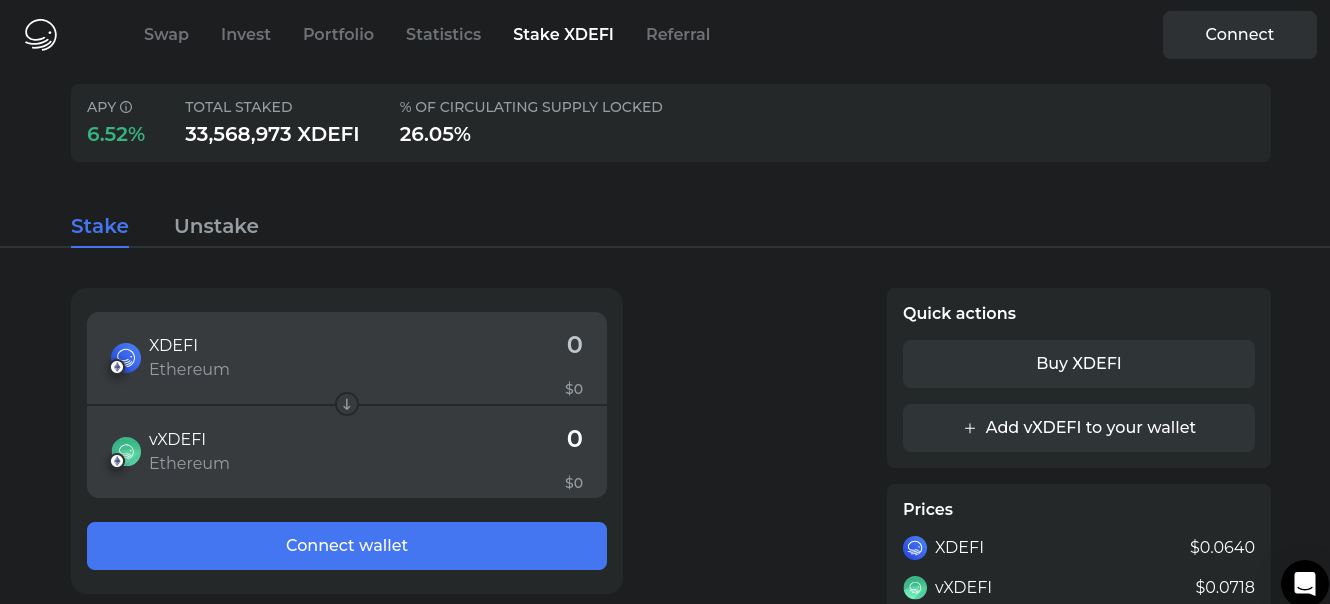
Task: Go to the Referral page
Action: click(x=678, y=34)
